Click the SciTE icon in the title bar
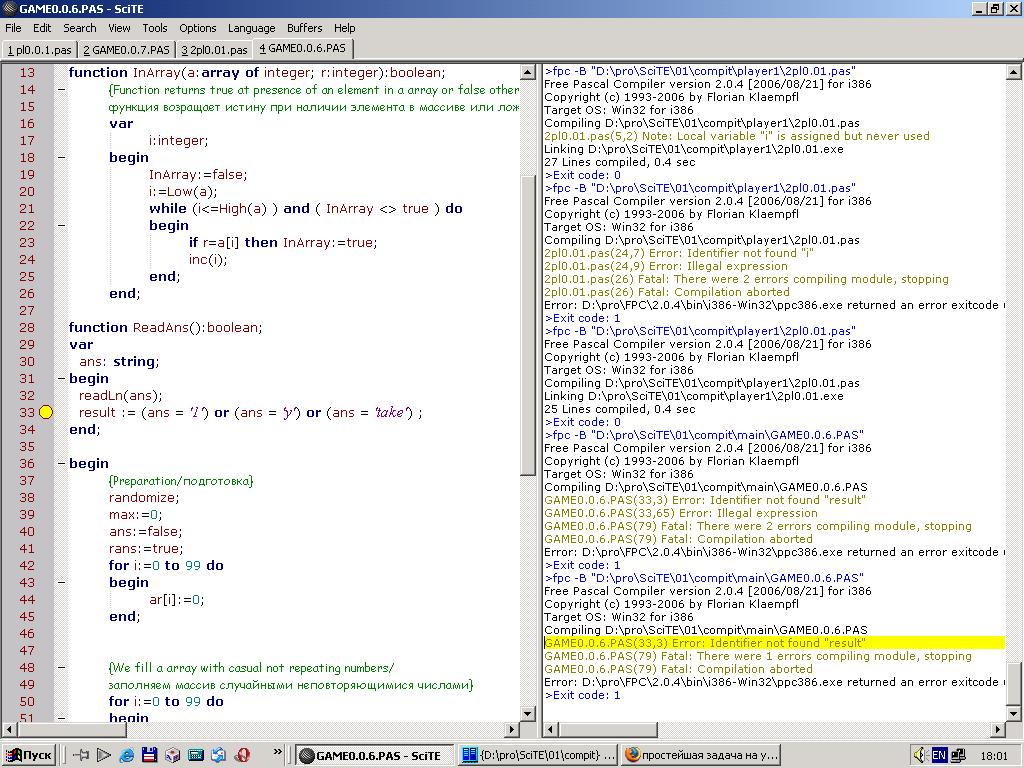 (9, 8)
